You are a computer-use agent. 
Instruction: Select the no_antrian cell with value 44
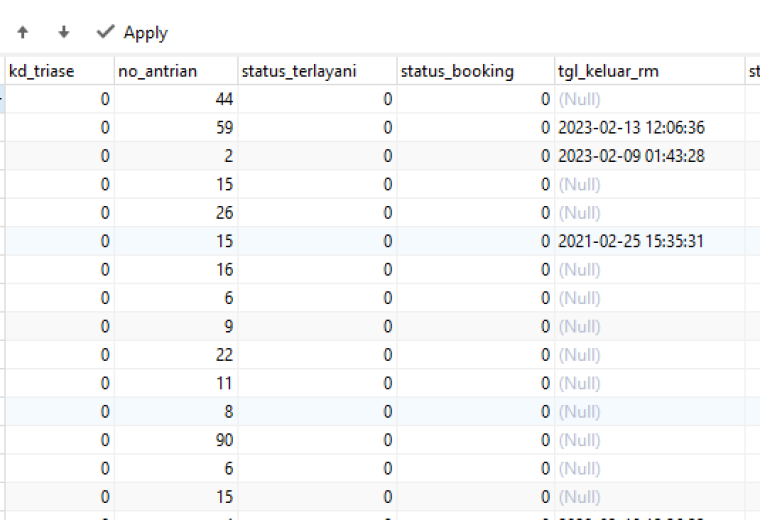pos(176,99)
